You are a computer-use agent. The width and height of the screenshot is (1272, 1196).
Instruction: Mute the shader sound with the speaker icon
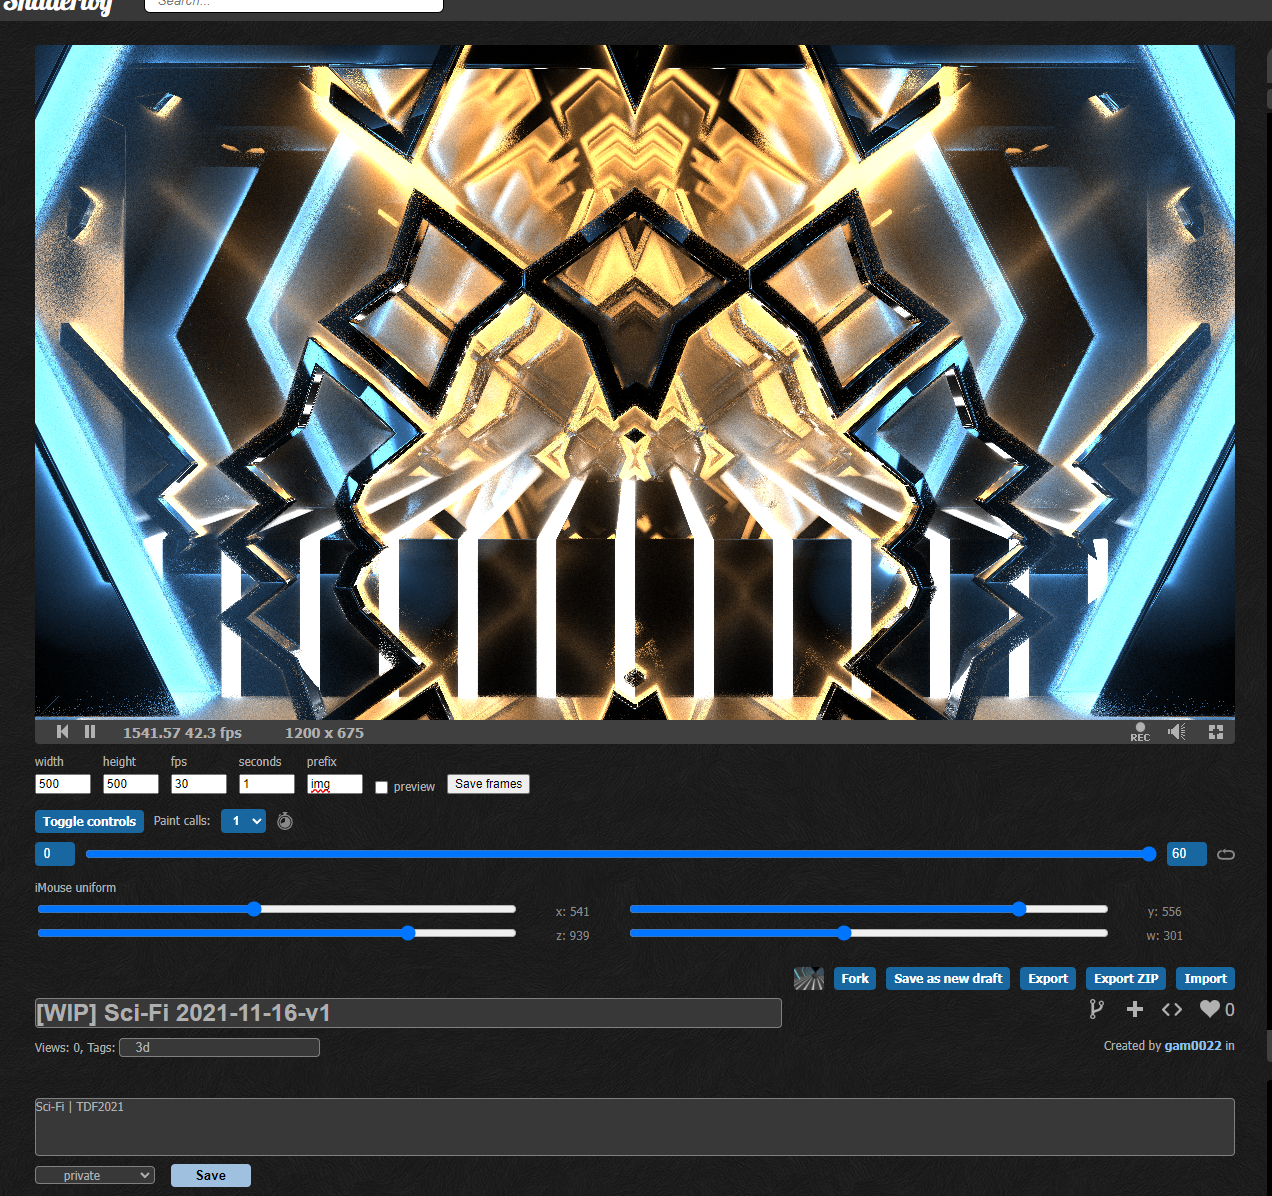pos(1177,732)
